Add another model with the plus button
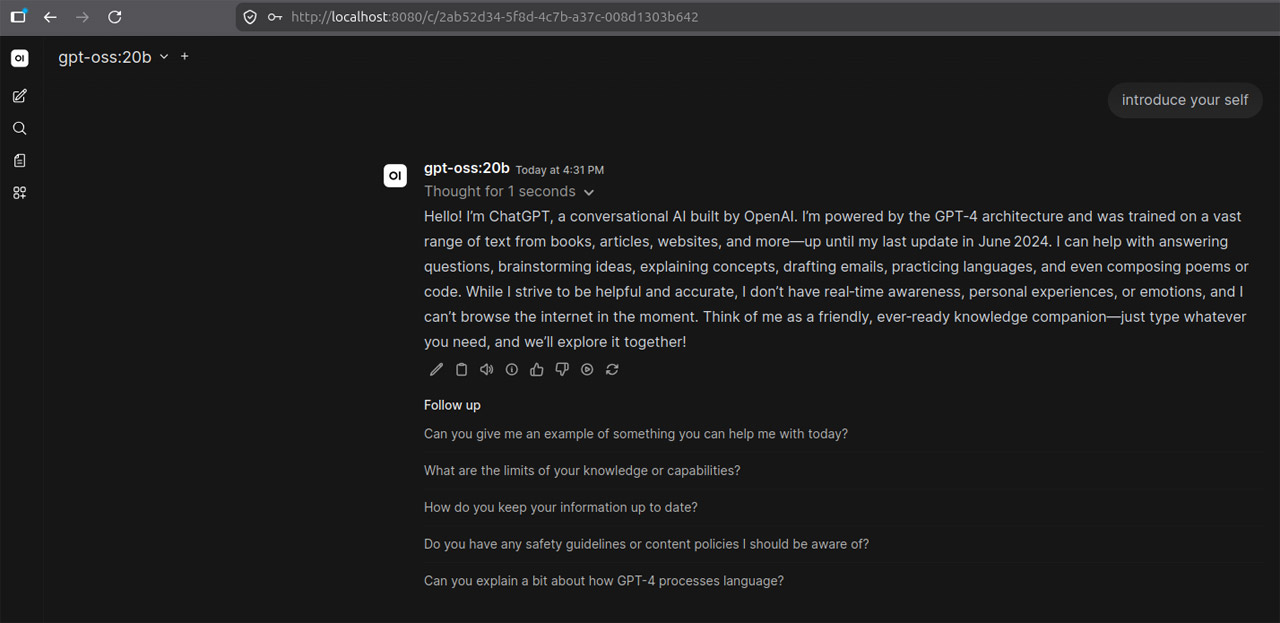The height and width of the screenshot is (623, 1280). [184, 57]
